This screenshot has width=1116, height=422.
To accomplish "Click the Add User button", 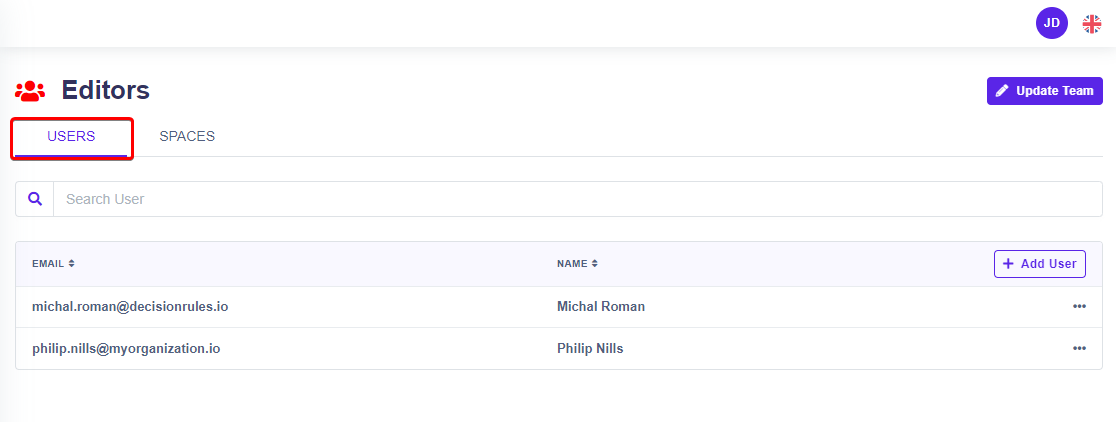I will point(1039,264).
